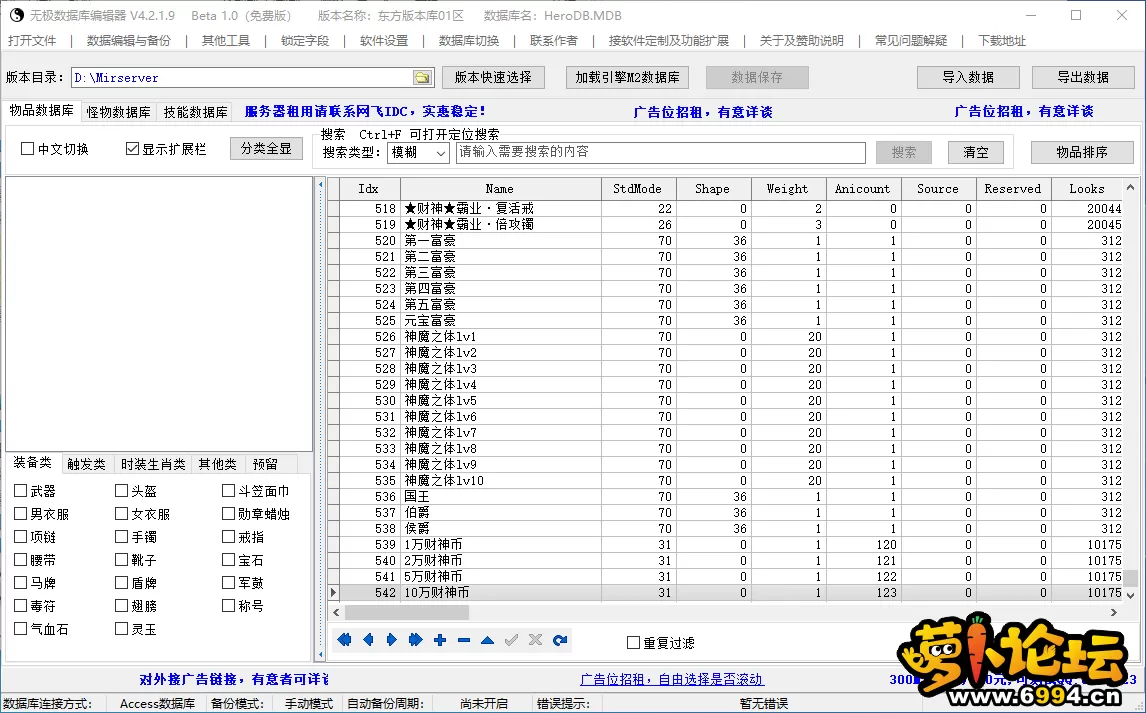The height and width of the screenshot is (713, 1146).
Task: Jump to the last record in navigator
Action: (416, 640)
